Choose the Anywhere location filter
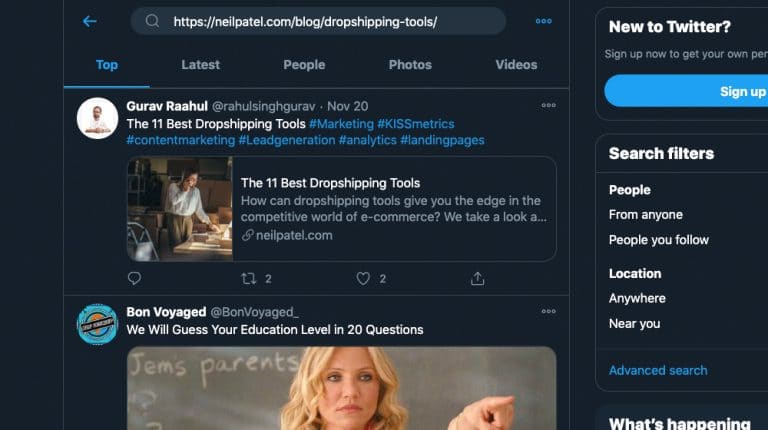Screen dimensions: 768x430 (637, 298)
